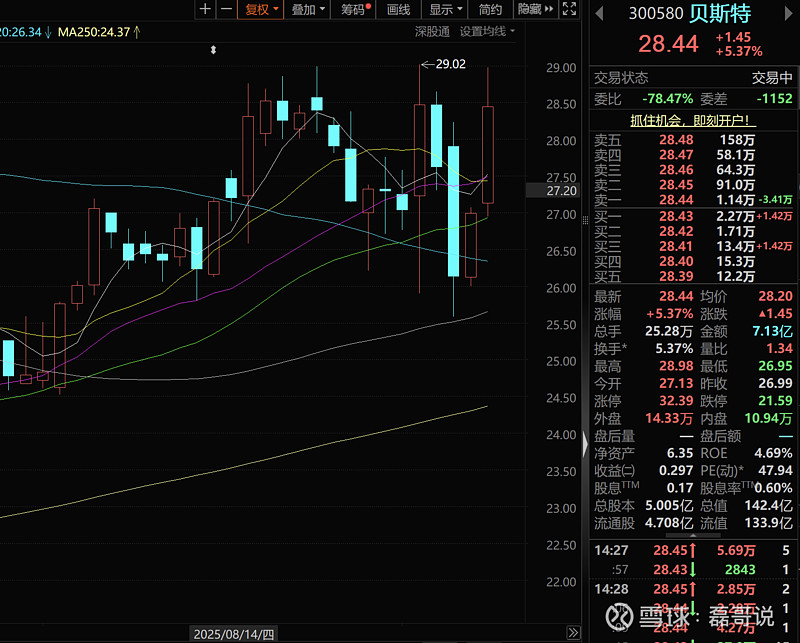
Task: Go to previous stock with left arrow
Action: click(x=600, y=14)
